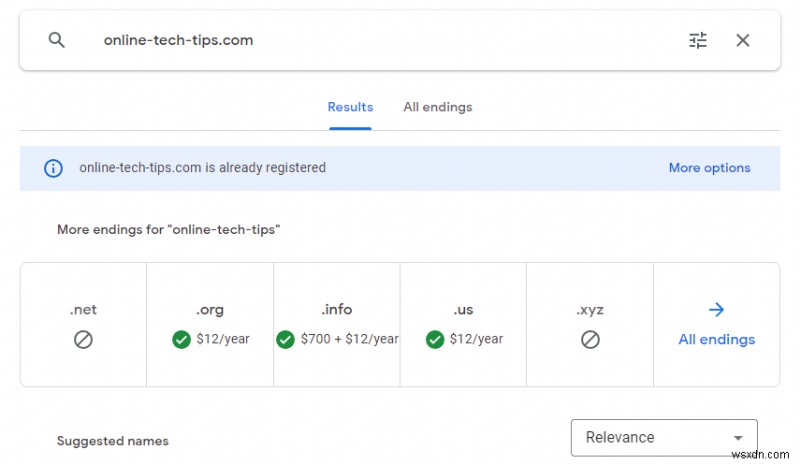Click the green check under .org
800x464 pixels.
181,339
